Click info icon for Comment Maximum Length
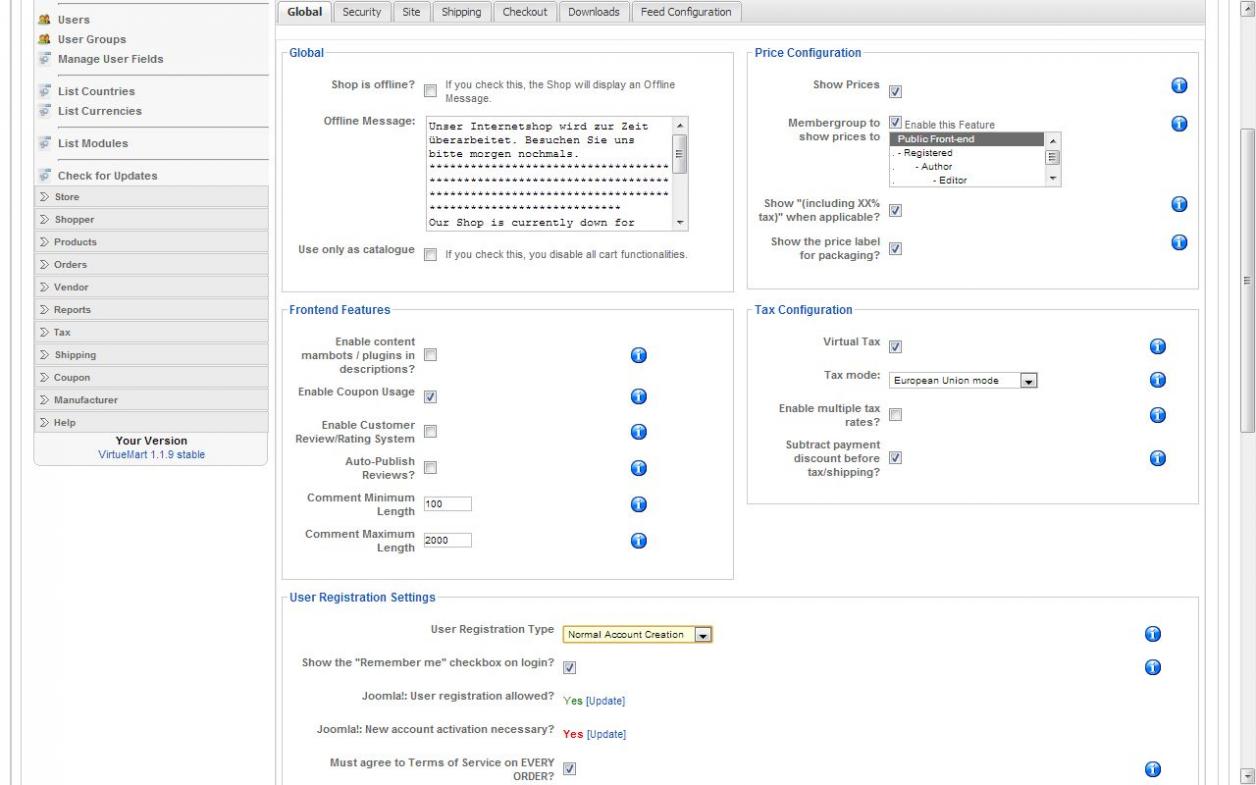Image resolution: width=1256 pixels, height=785 pixels. click(639, 540)
